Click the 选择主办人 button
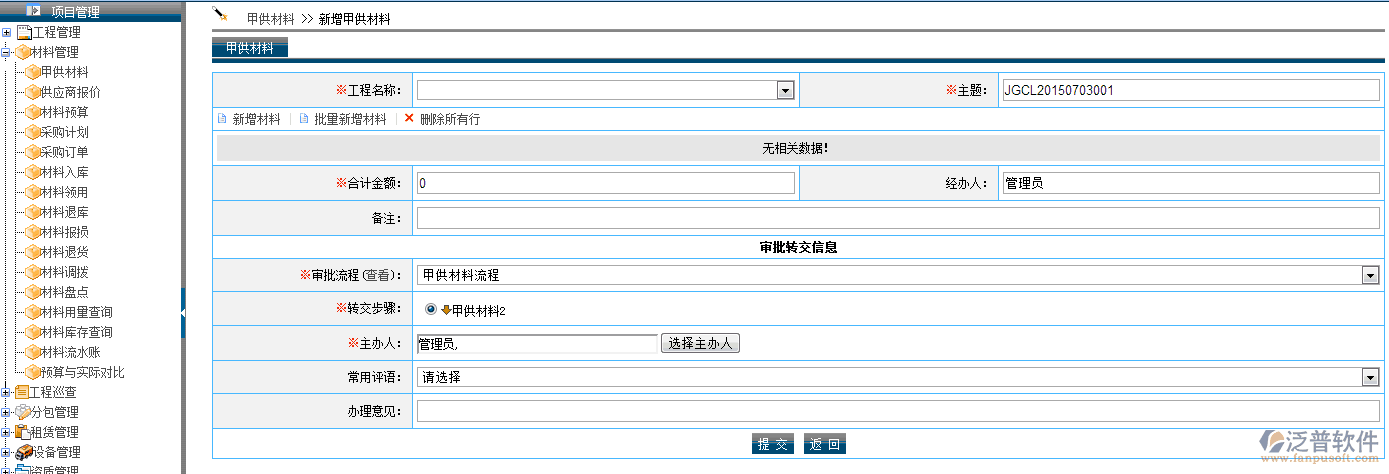Screen dimensions: 1389x474 point(700,343)
